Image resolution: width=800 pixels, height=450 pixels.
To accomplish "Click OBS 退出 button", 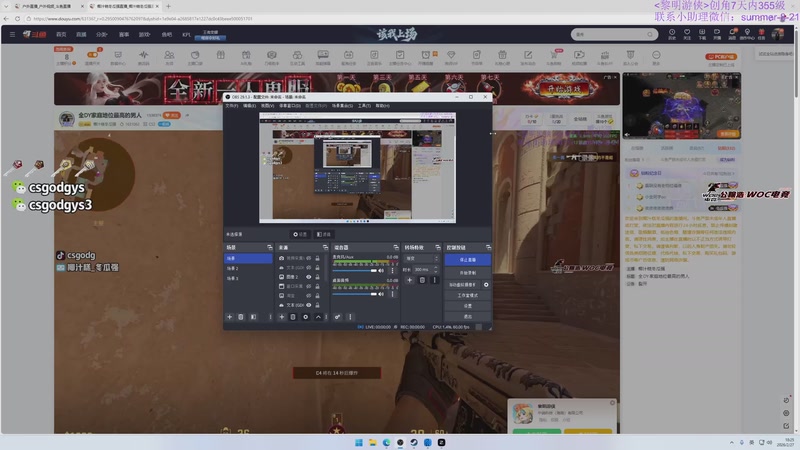I will (467, 316).
